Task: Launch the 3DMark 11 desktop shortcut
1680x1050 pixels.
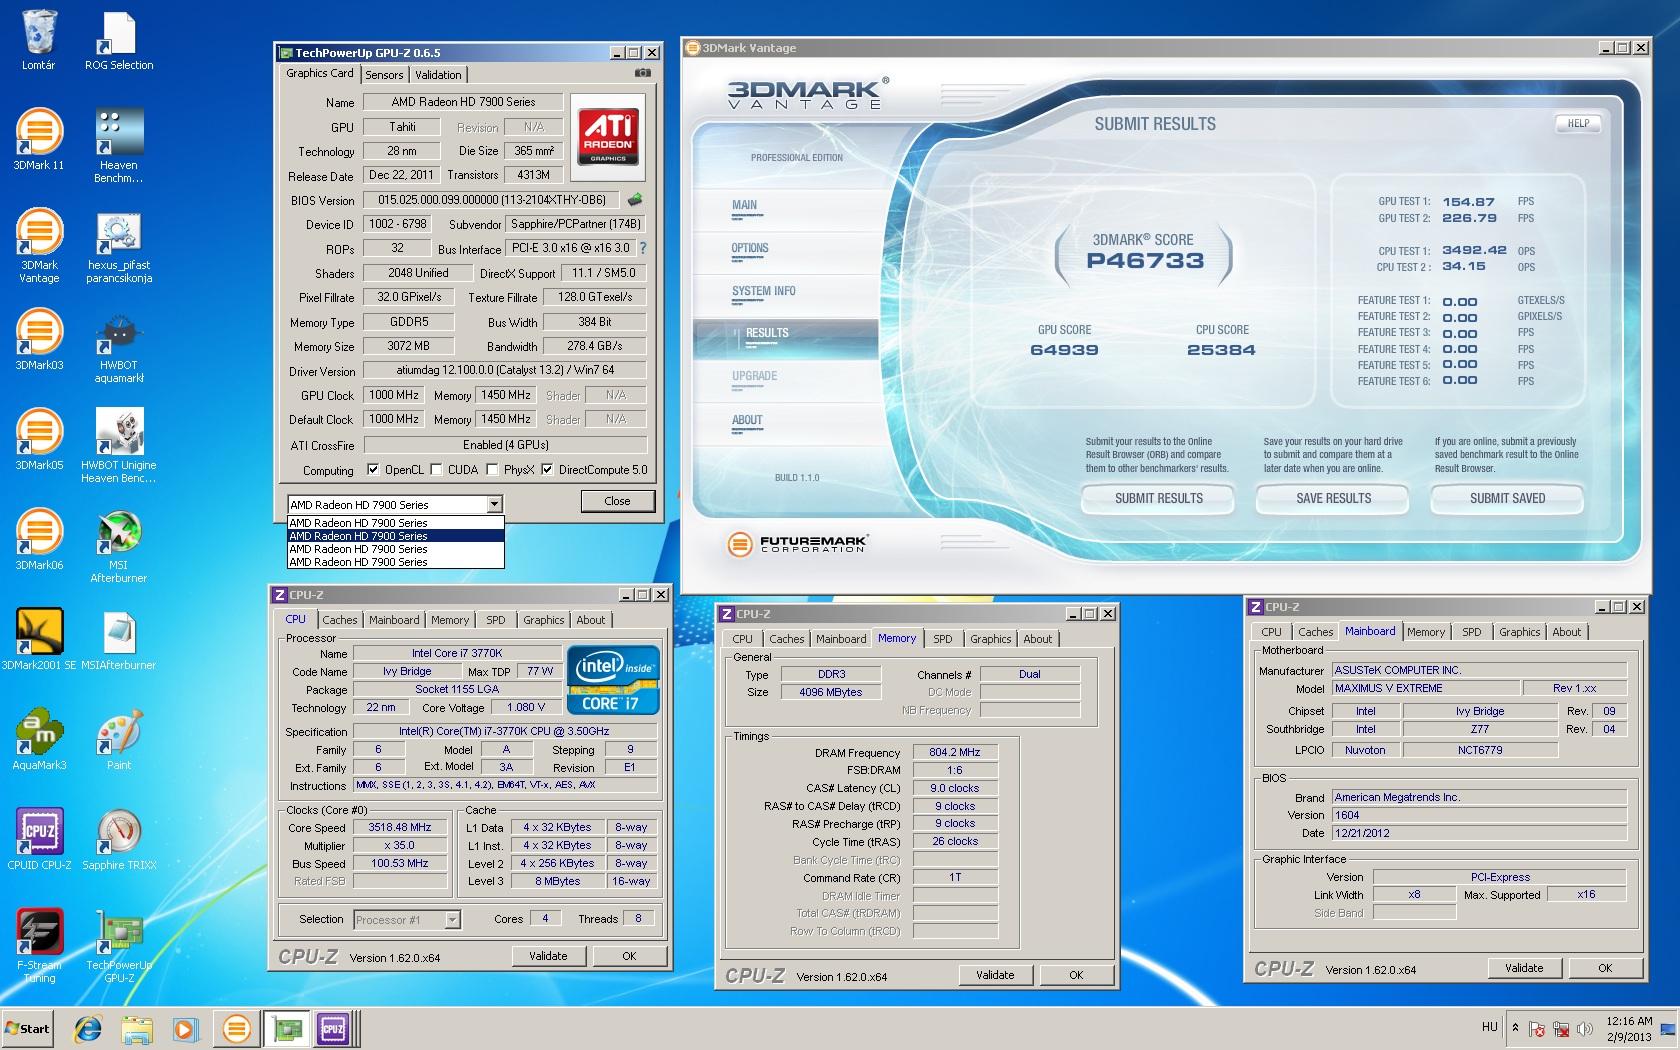Action: click(x=38, y=140)
